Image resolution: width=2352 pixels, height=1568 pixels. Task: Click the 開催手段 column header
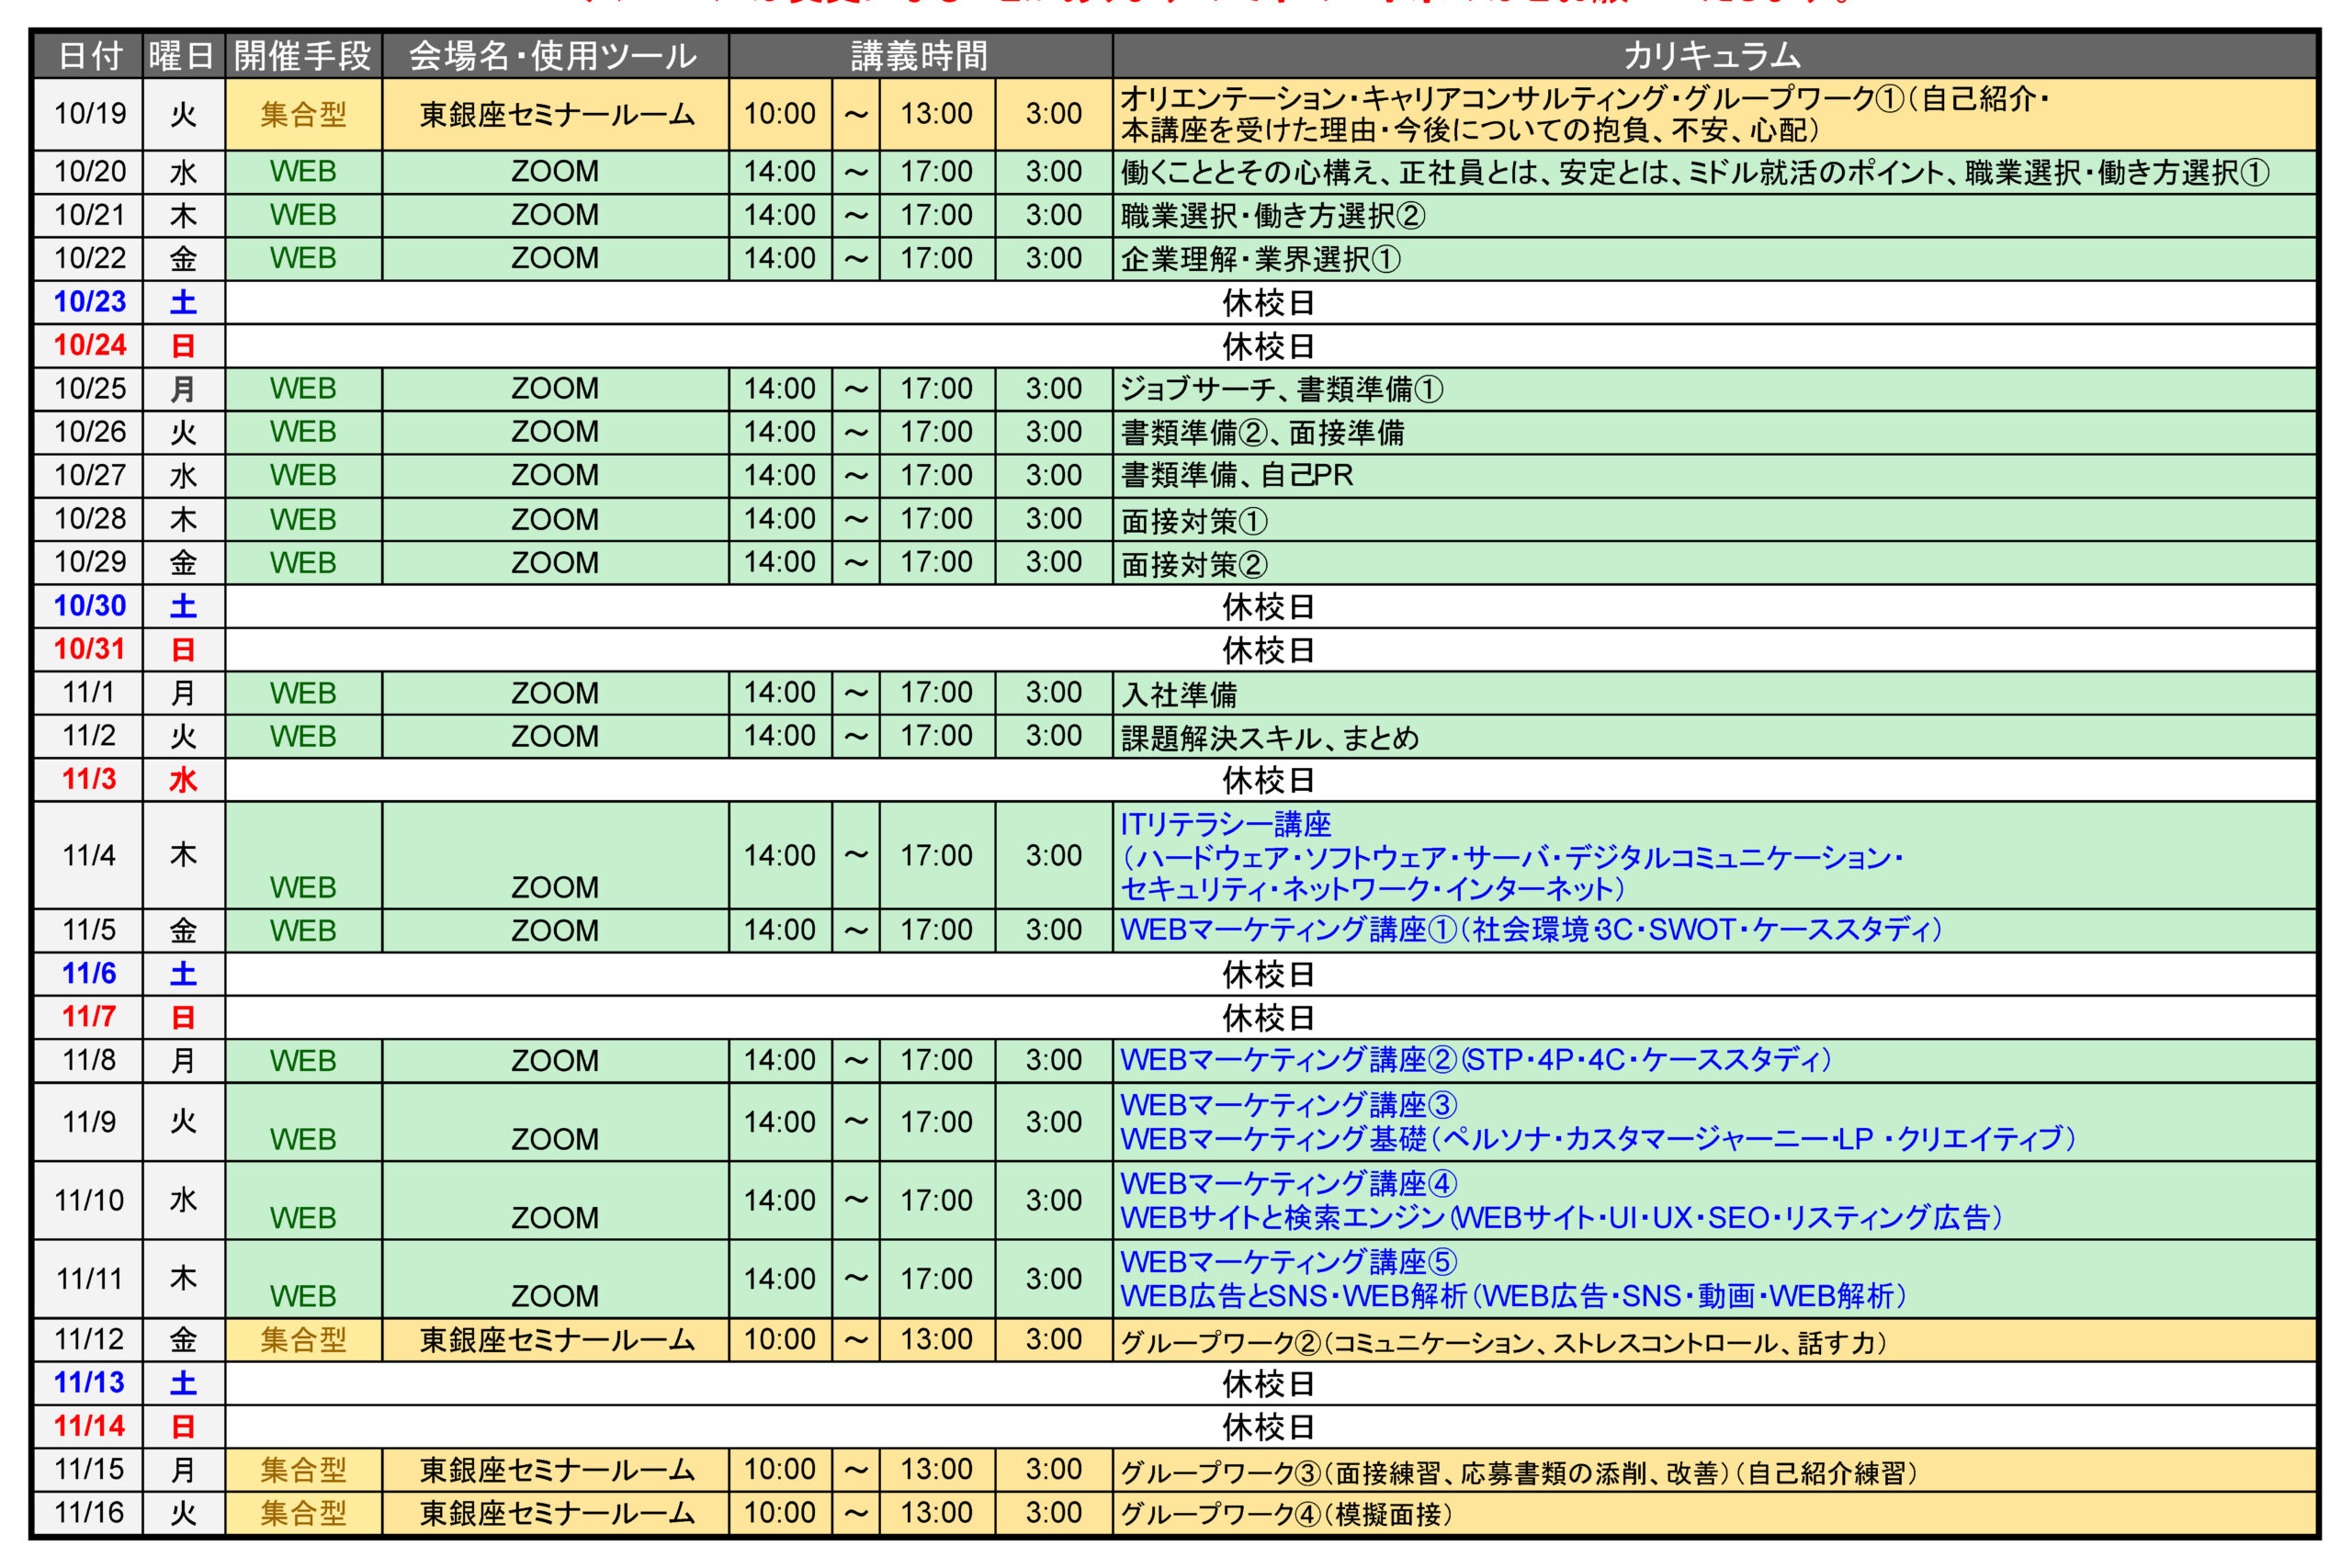[303, 55]
